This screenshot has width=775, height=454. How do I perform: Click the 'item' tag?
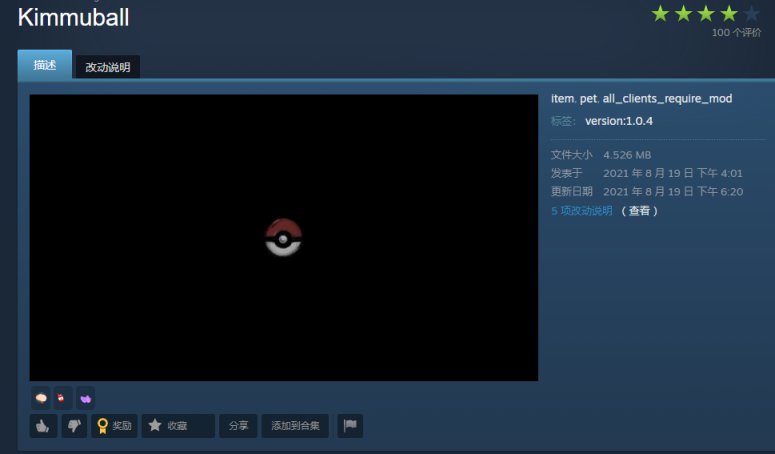(x=562, y=99)
